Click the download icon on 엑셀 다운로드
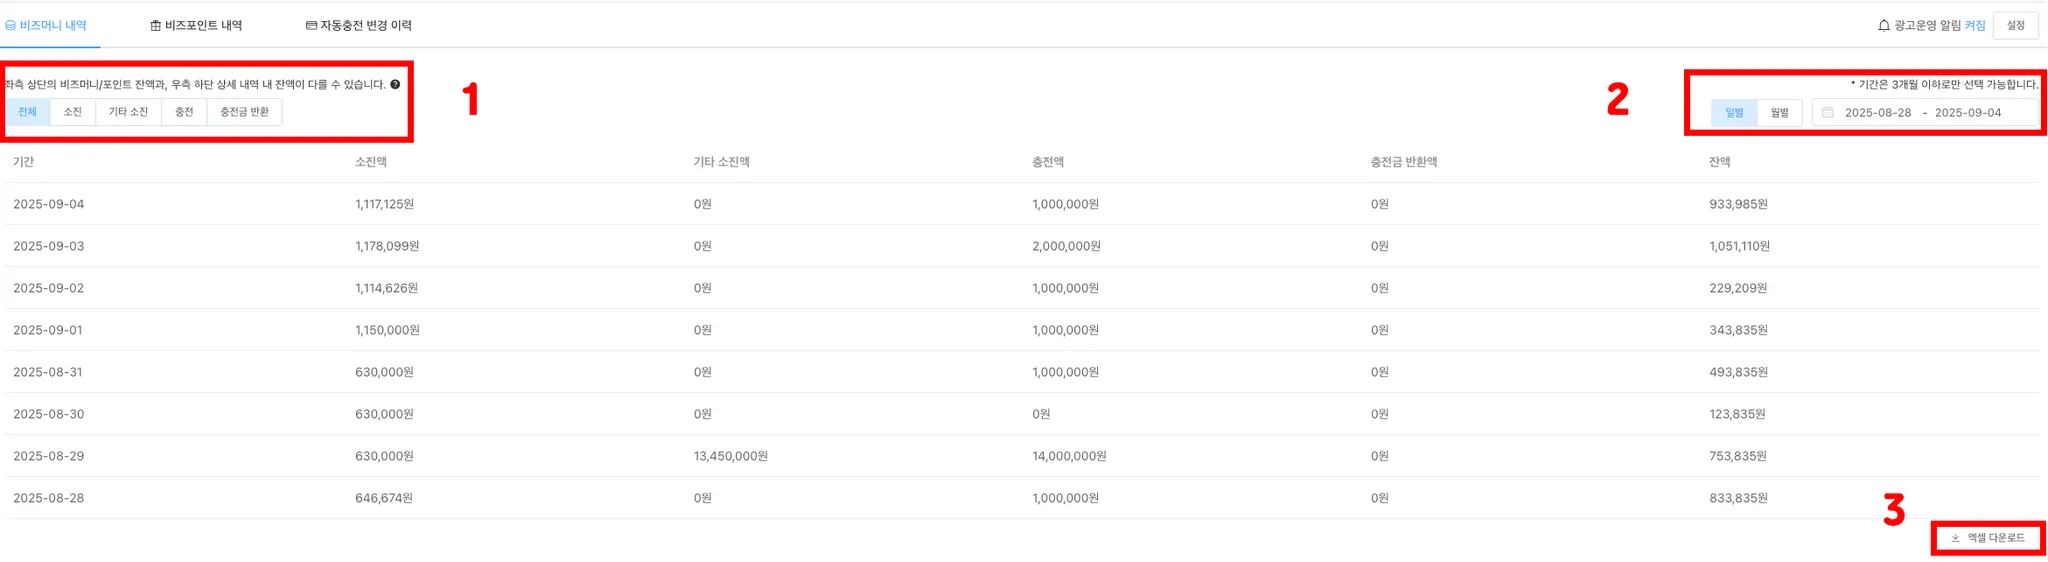 tap(1955, 538)
